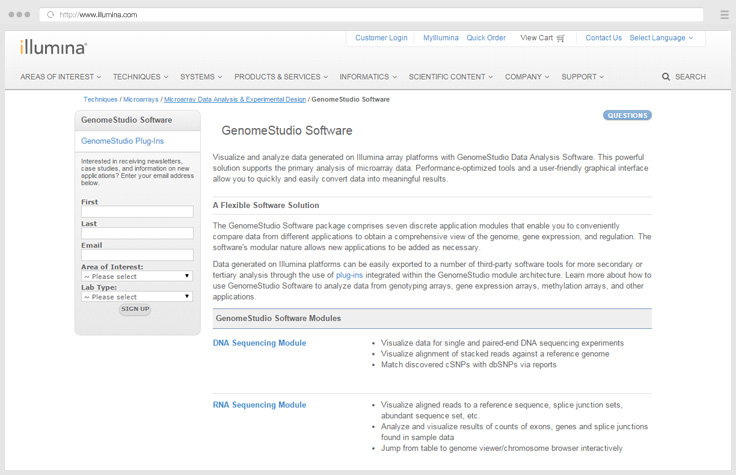Open the DNA Sequencing Module link
Viewport: 736px width, 475px height.
point(259,343)
